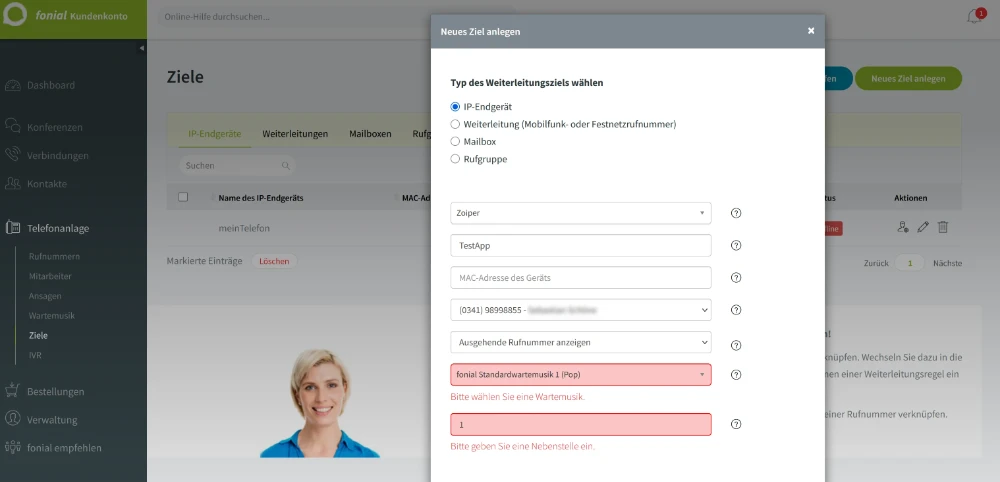This screenshot has height=482, width=1000.
Task: Switch to the IP-Endgeräte tab
Action: [214, 134]
